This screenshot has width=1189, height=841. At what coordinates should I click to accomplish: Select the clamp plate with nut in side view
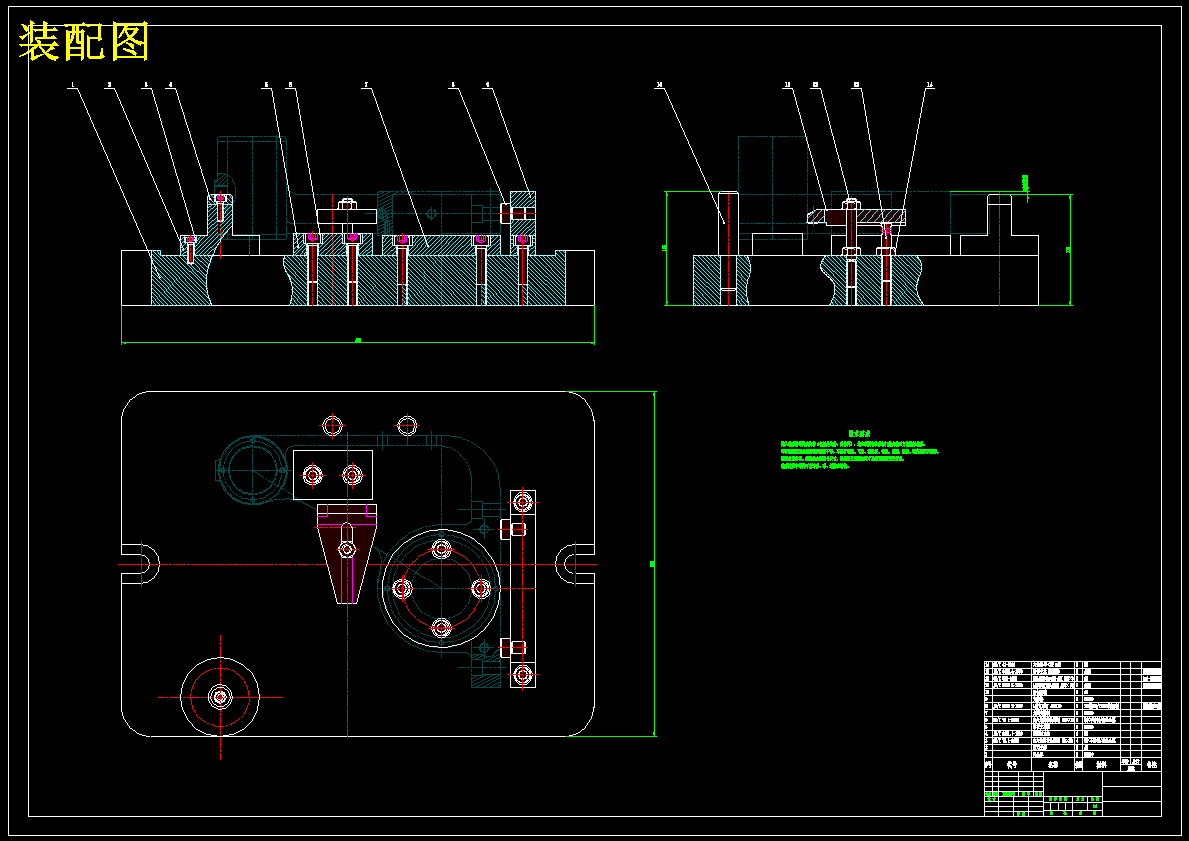click(857, 215)
